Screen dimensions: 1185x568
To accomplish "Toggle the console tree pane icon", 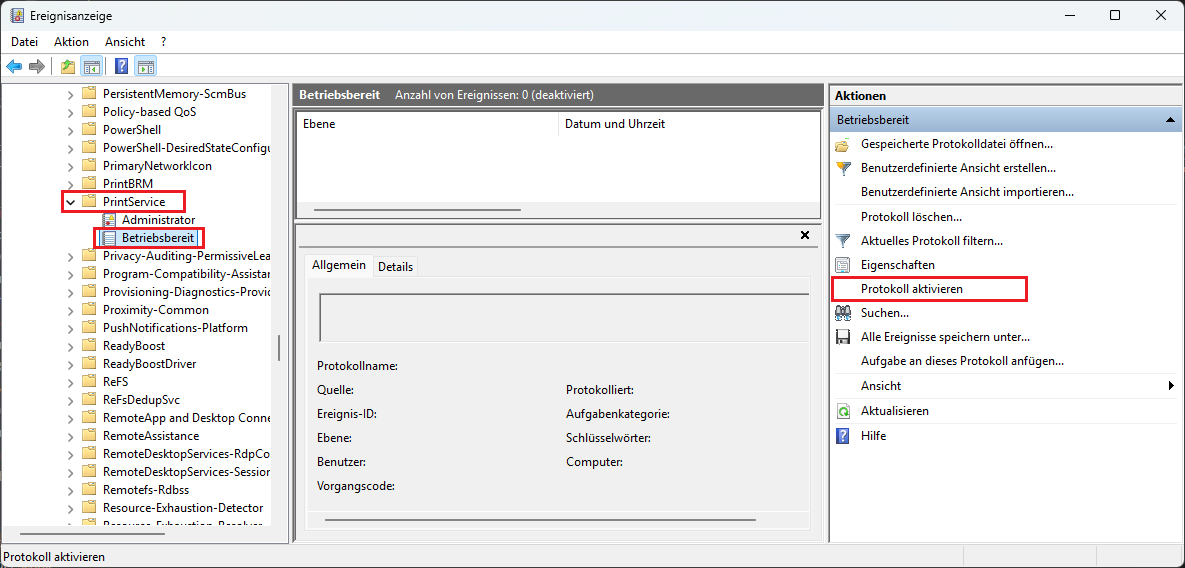I will coord(91,66).
